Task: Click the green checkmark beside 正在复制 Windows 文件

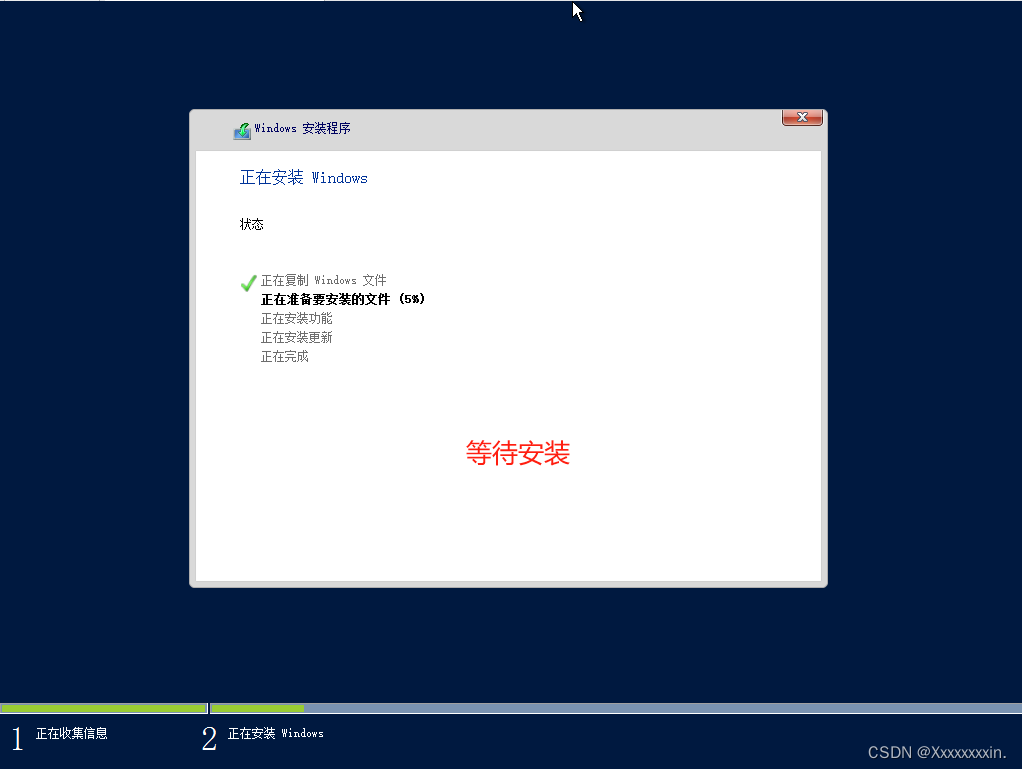Action: pyautogui.click(x=248, y=283)
